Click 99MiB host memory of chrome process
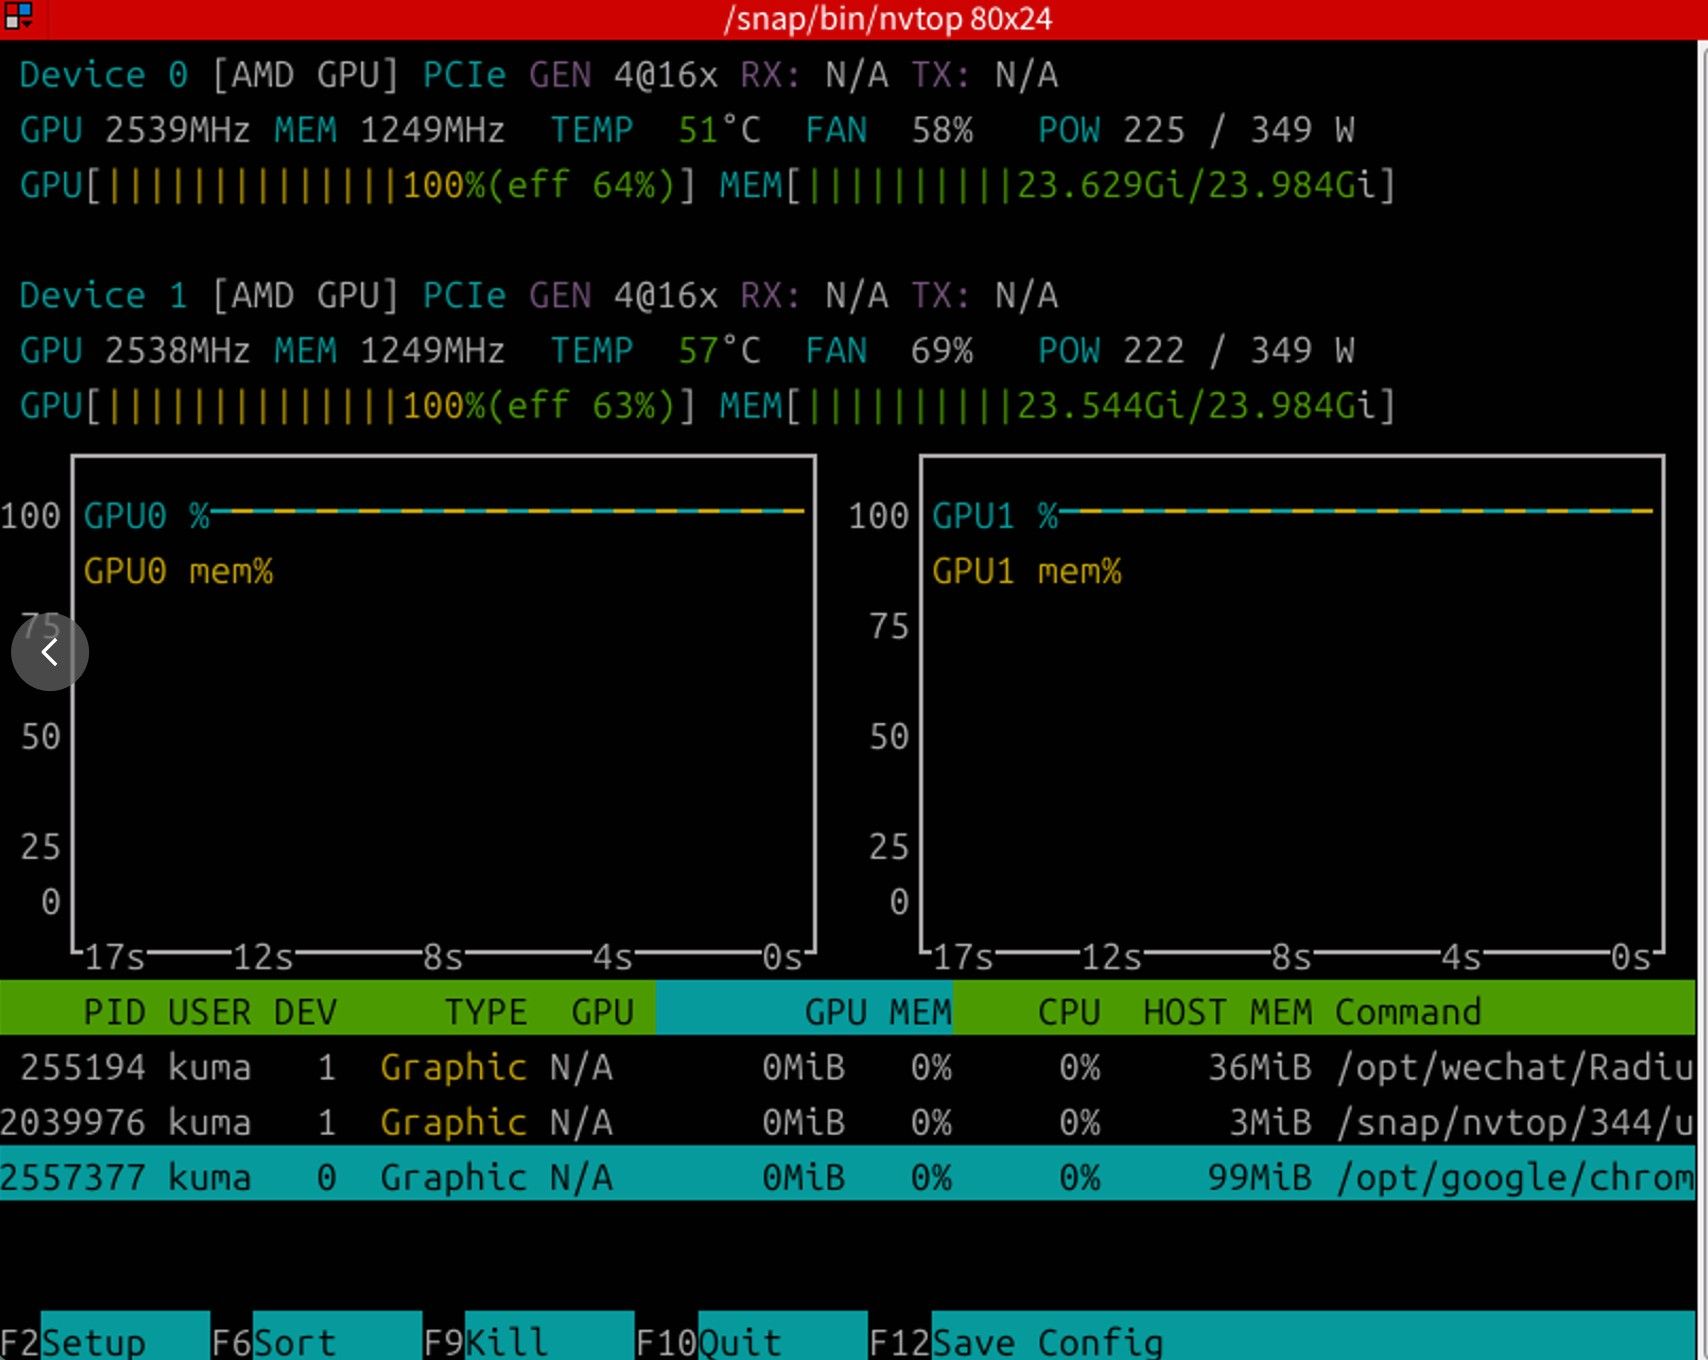This screenshot has height=1360, width=1708. (1259, 1177)
